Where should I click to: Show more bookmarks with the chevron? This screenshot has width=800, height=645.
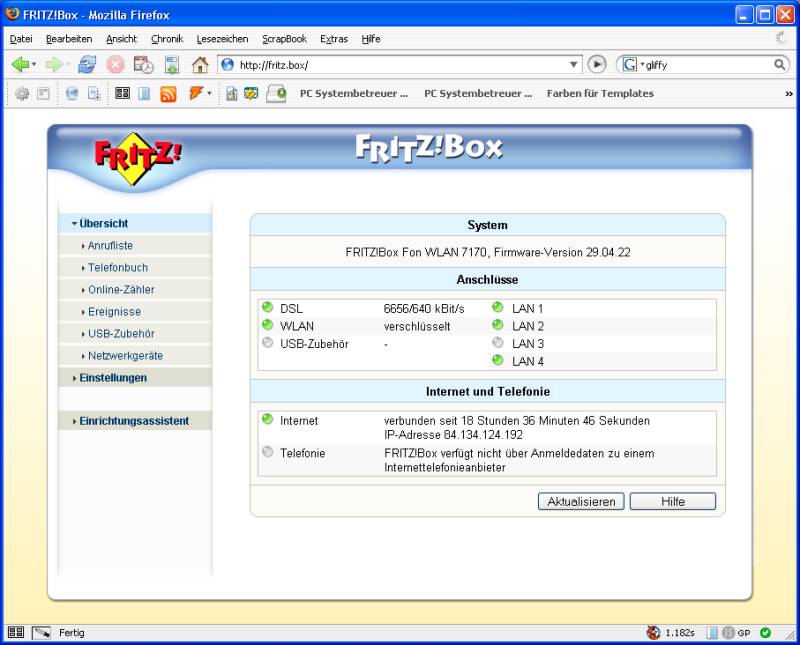click(x=789, y=93)
